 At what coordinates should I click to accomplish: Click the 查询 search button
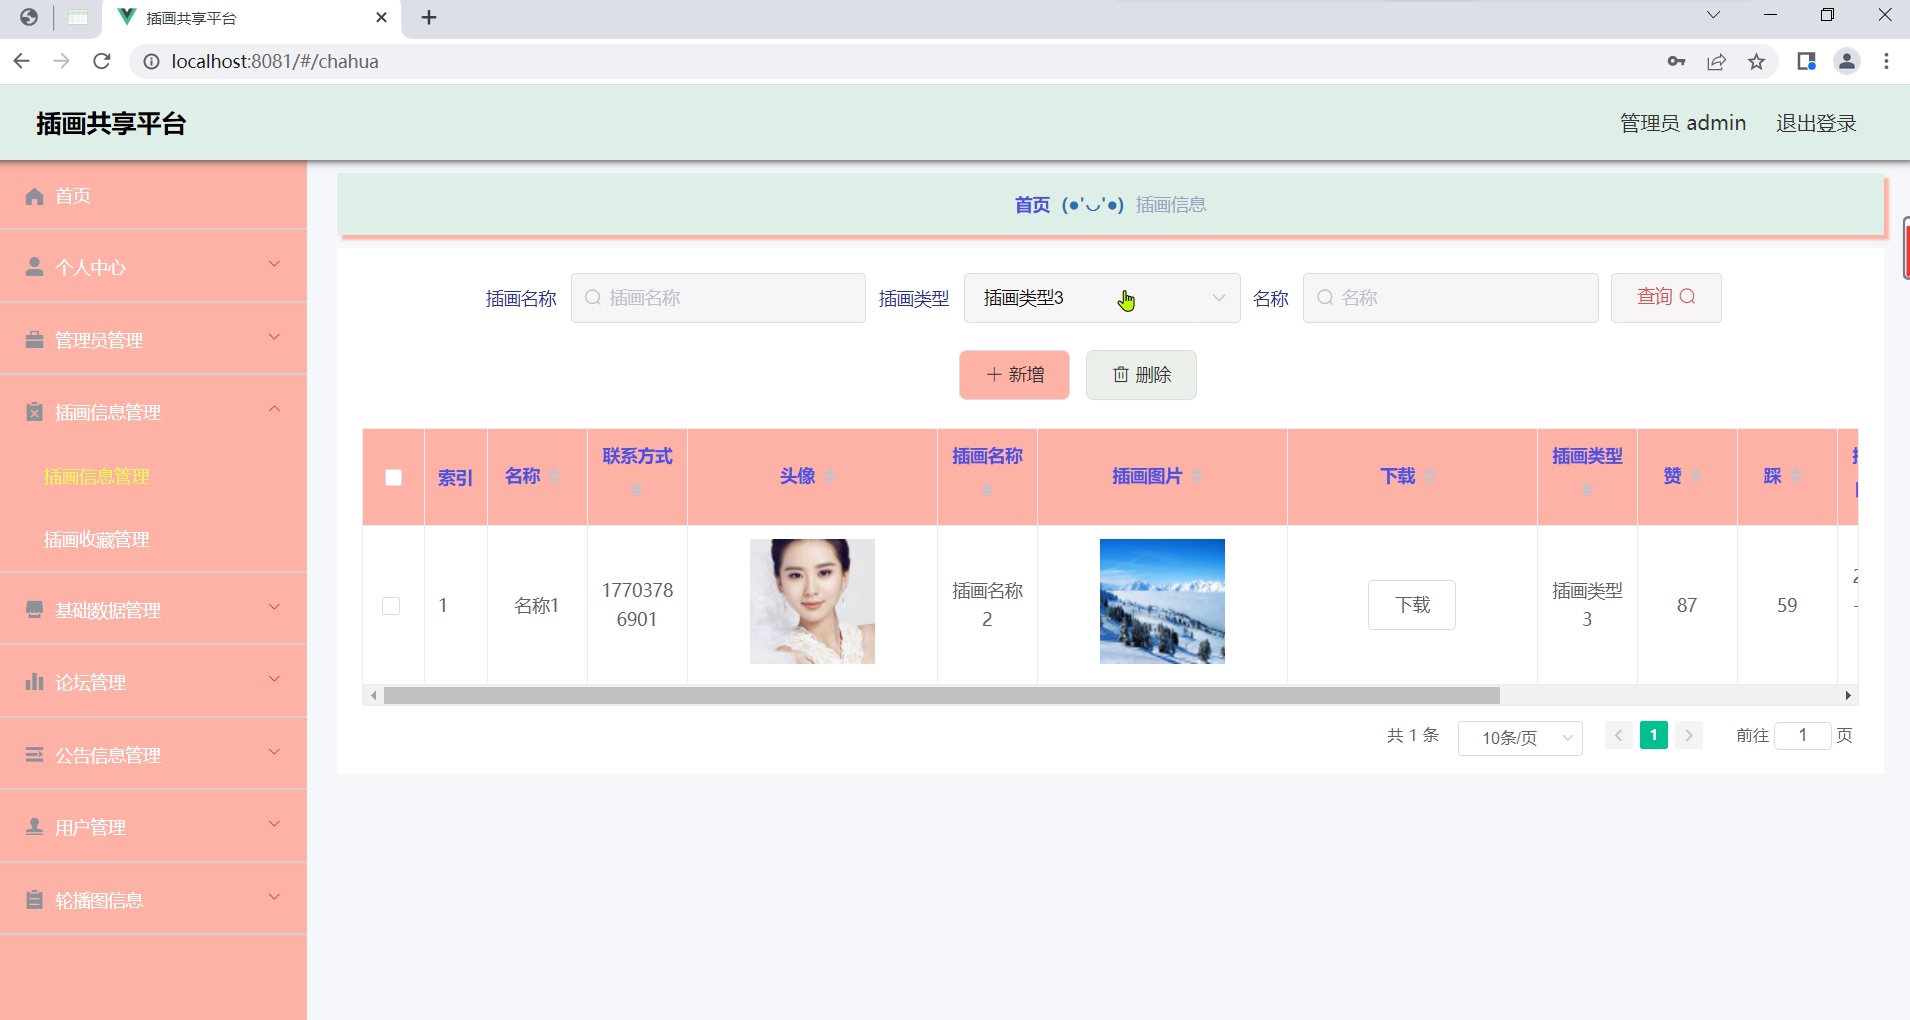(1666, 298)
